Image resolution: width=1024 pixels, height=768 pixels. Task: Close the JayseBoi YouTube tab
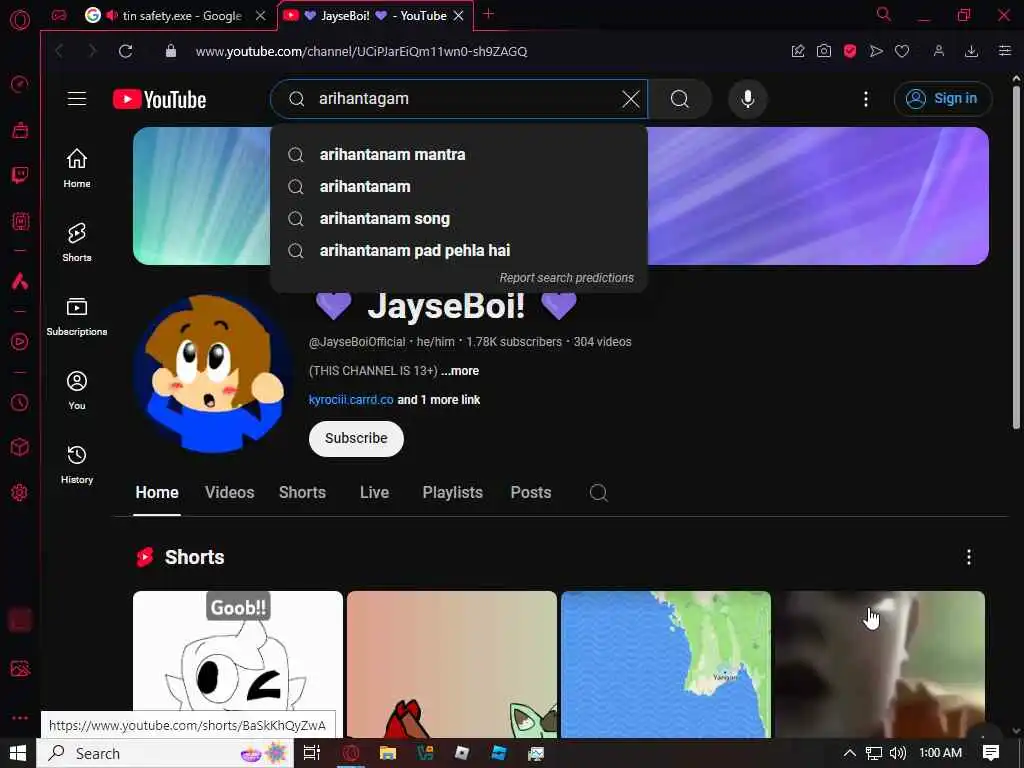pyautogui.click(x=458, y=16)
